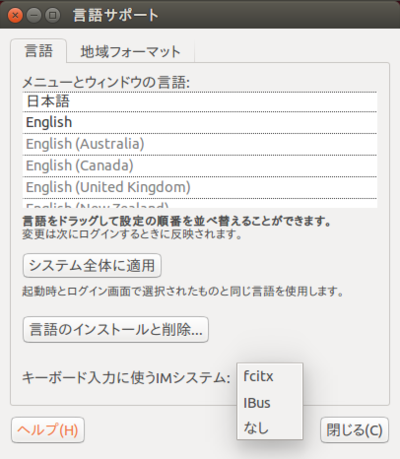Click システム全体に適用 button

[92, 266]
